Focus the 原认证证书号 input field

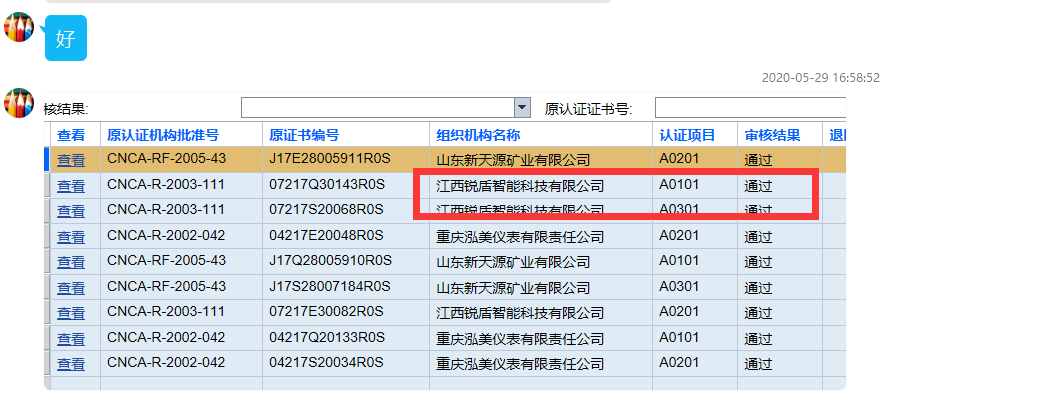click(x=750, y=107)
